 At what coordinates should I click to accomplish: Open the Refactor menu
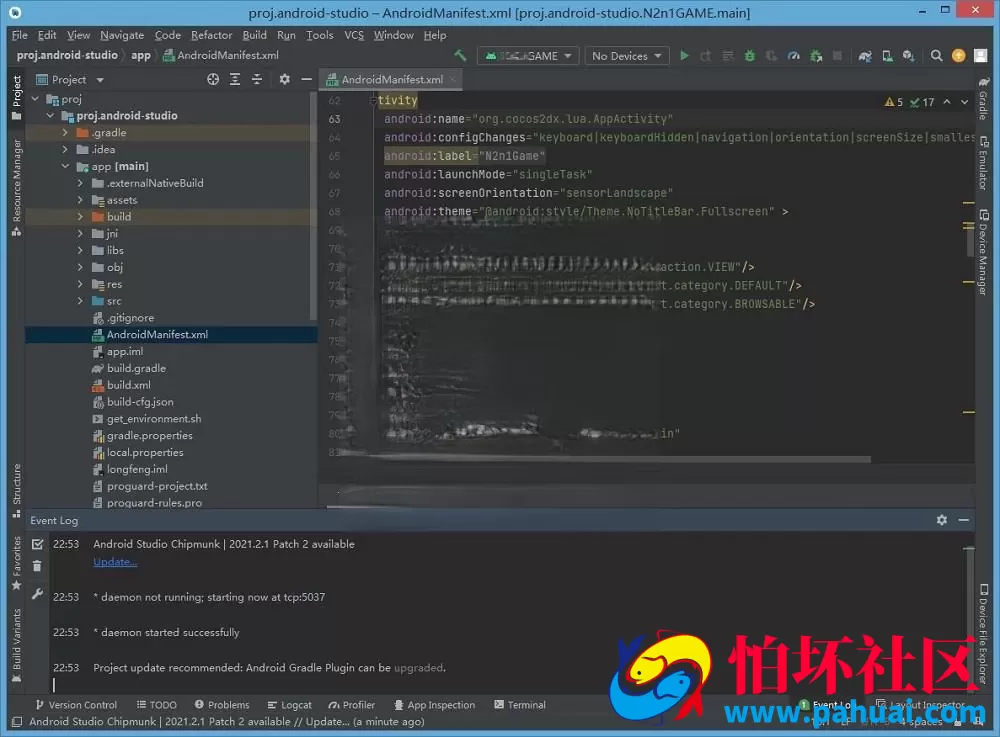point(211,35)
